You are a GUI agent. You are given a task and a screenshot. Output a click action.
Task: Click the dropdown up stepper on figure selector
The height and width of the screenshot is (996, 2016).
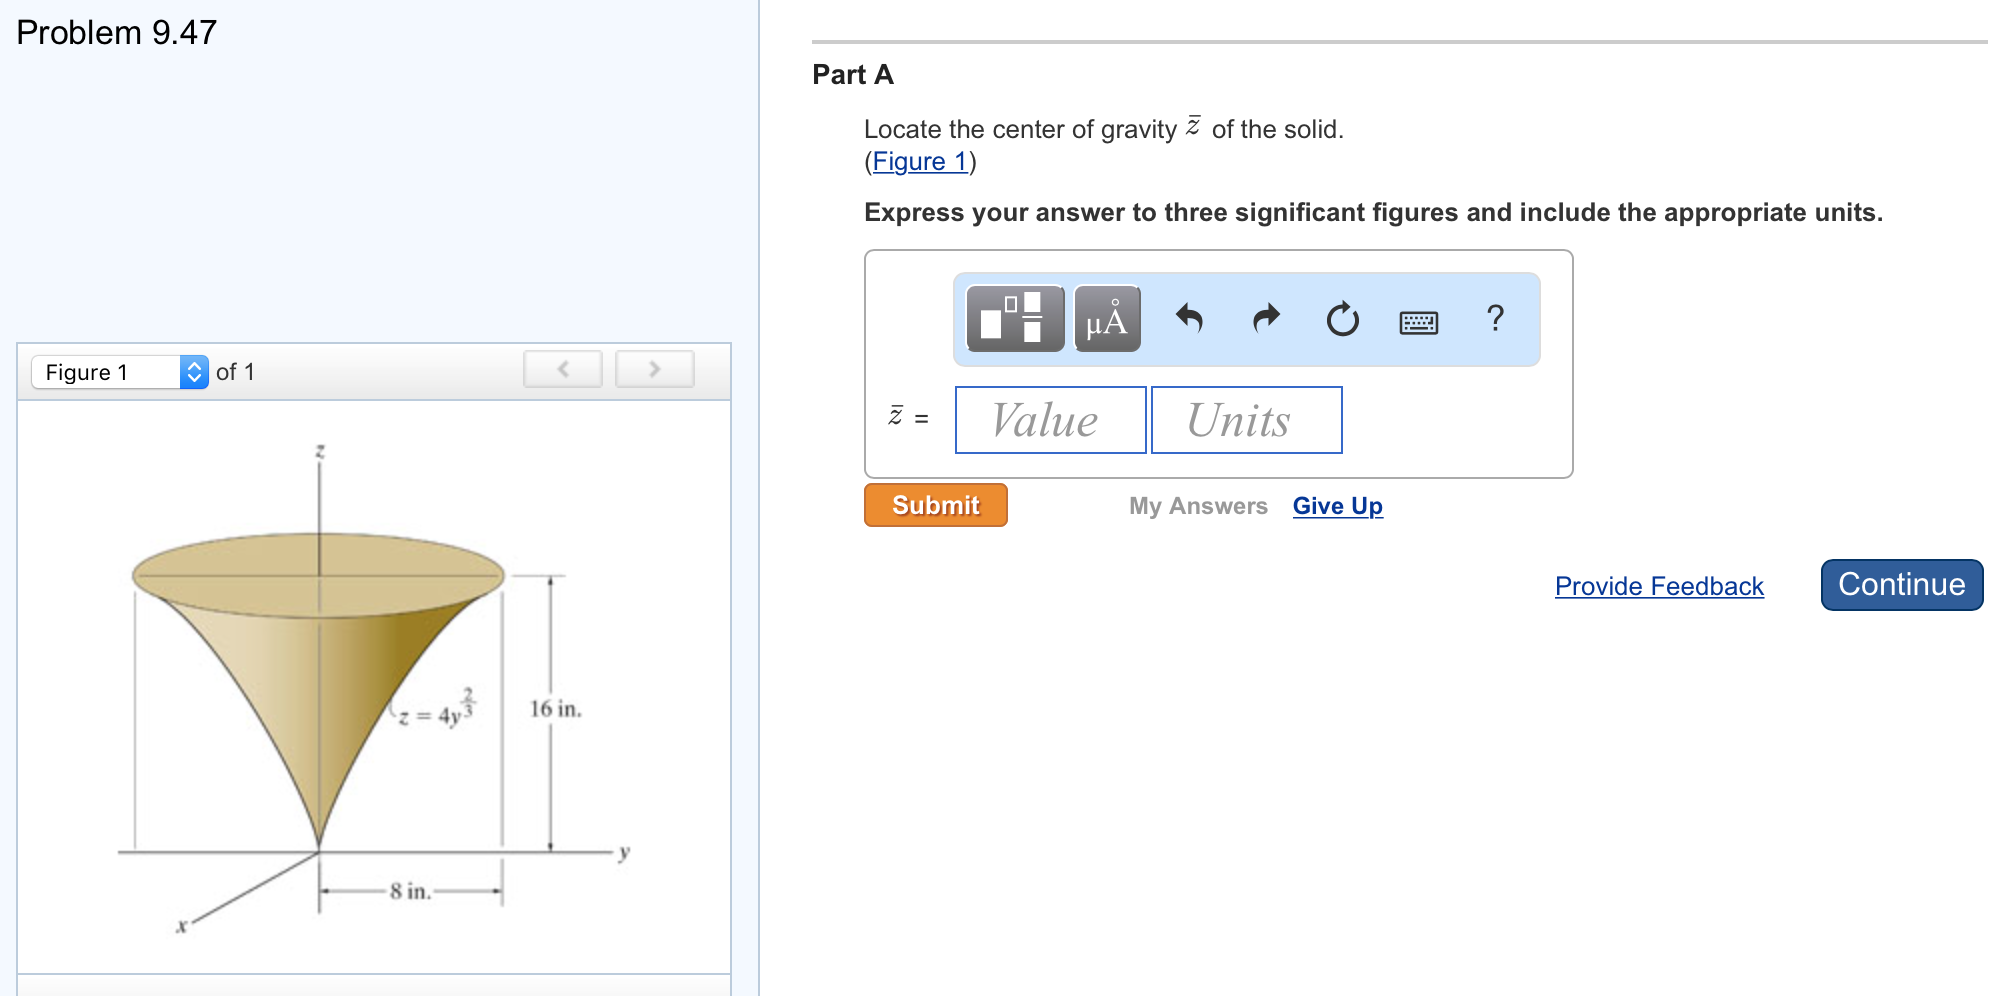pos(193,366)
